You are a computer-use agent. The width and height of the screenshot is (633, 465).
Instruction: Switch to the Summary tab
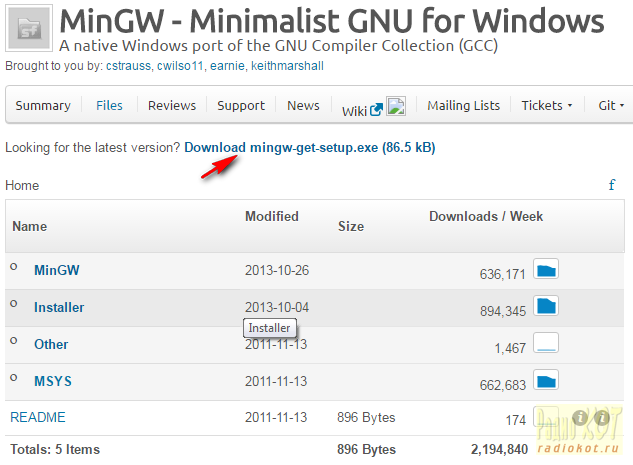pyautogui.click(x=43, y=105)
